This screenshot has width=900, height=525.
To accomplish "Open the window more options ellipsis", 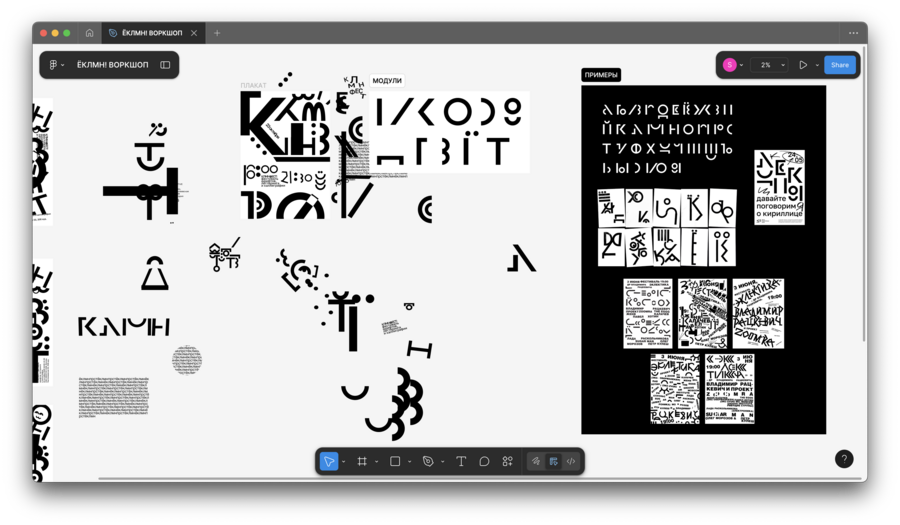I will tap(854, 33).
